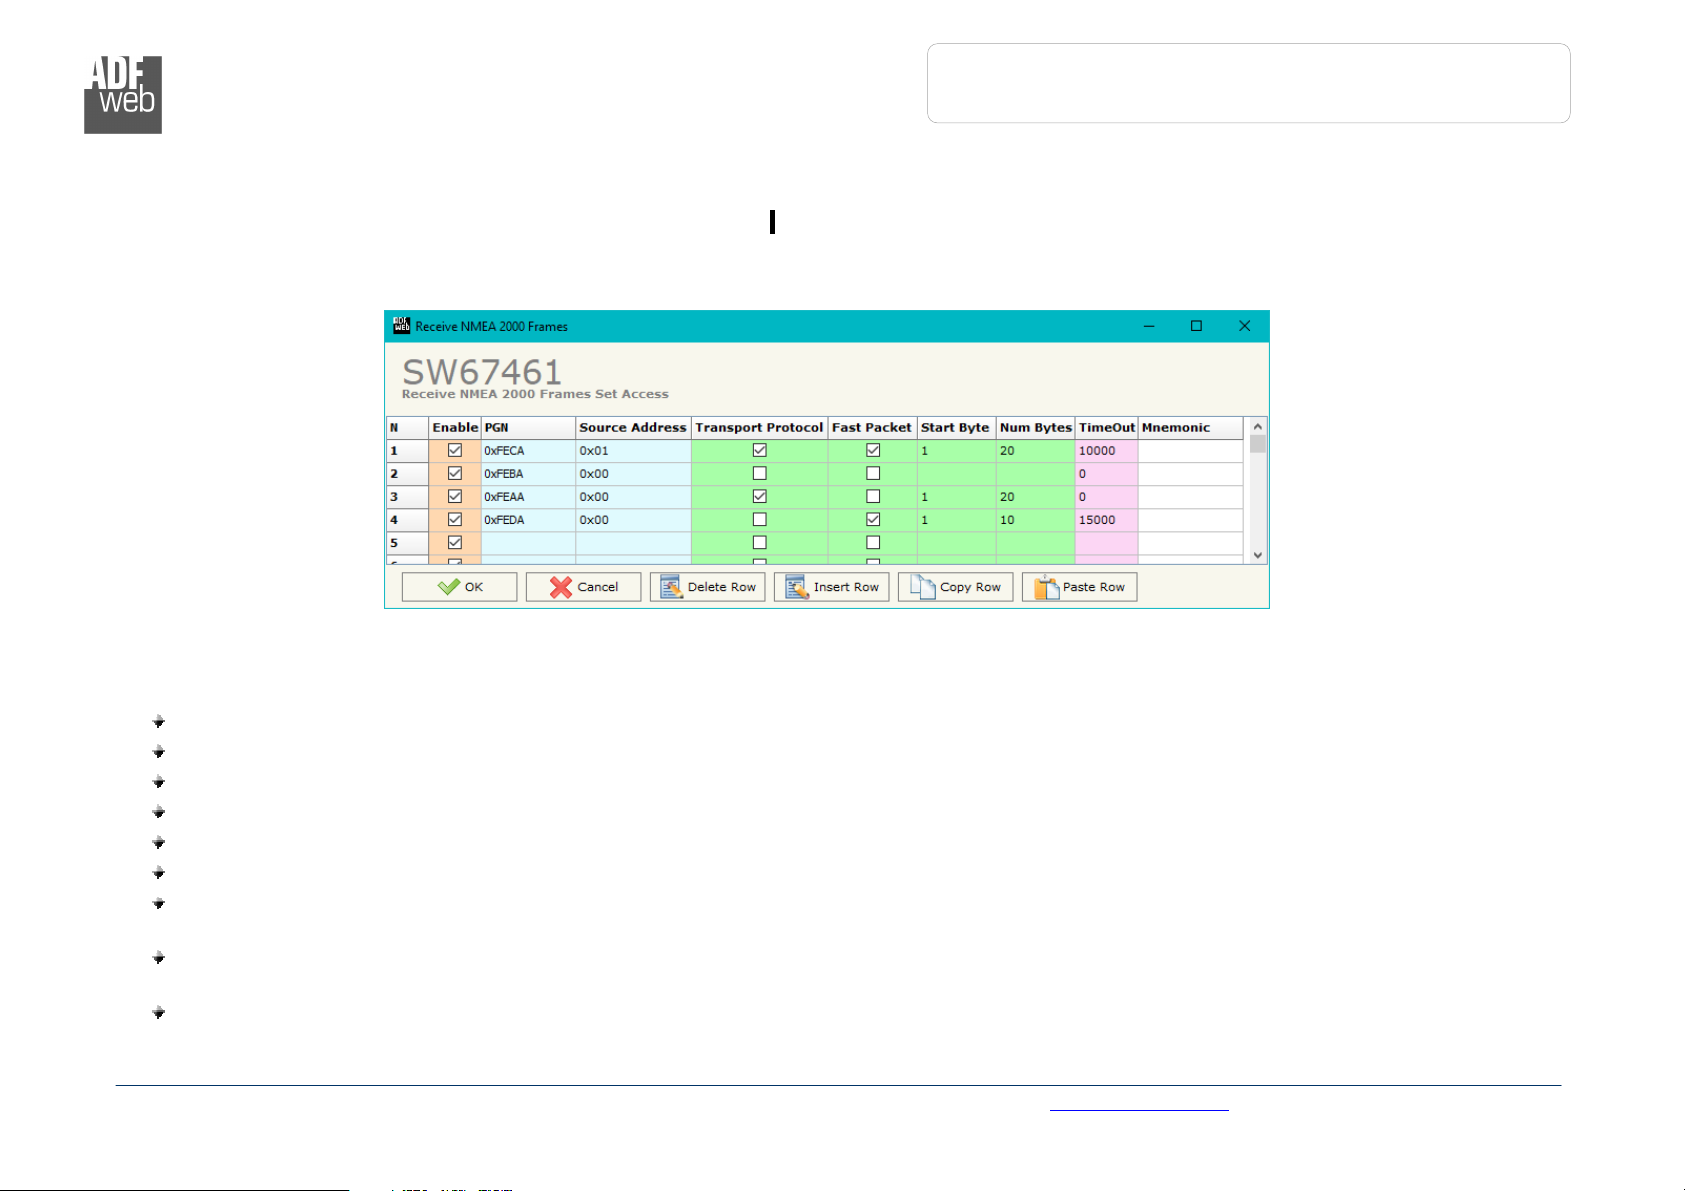Uncheck Fast Packet for row 4
Screen dimensions: 1685x1191
pyautogui.click(x=873, y=519)
